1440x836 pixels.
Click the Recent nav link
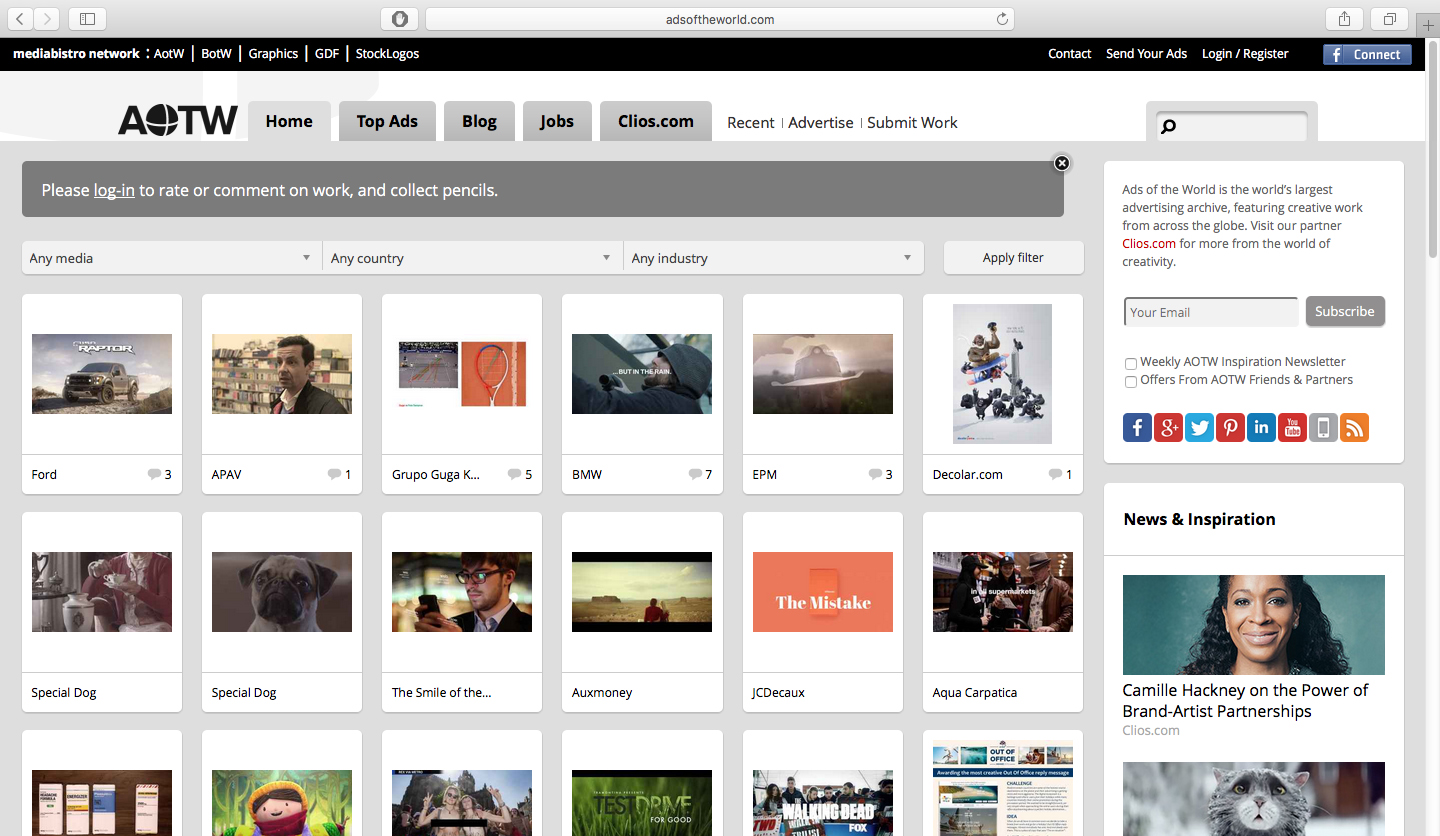(x=751, y=122)
